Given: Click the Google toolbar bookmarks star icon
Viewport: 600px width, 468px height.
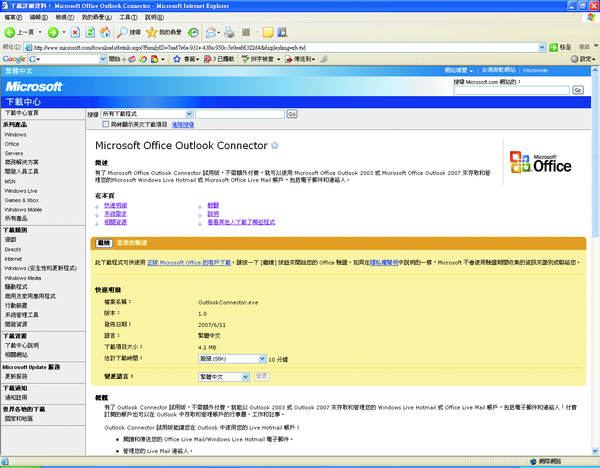Looking at the screenshot, I should click(x=177, y=59).
